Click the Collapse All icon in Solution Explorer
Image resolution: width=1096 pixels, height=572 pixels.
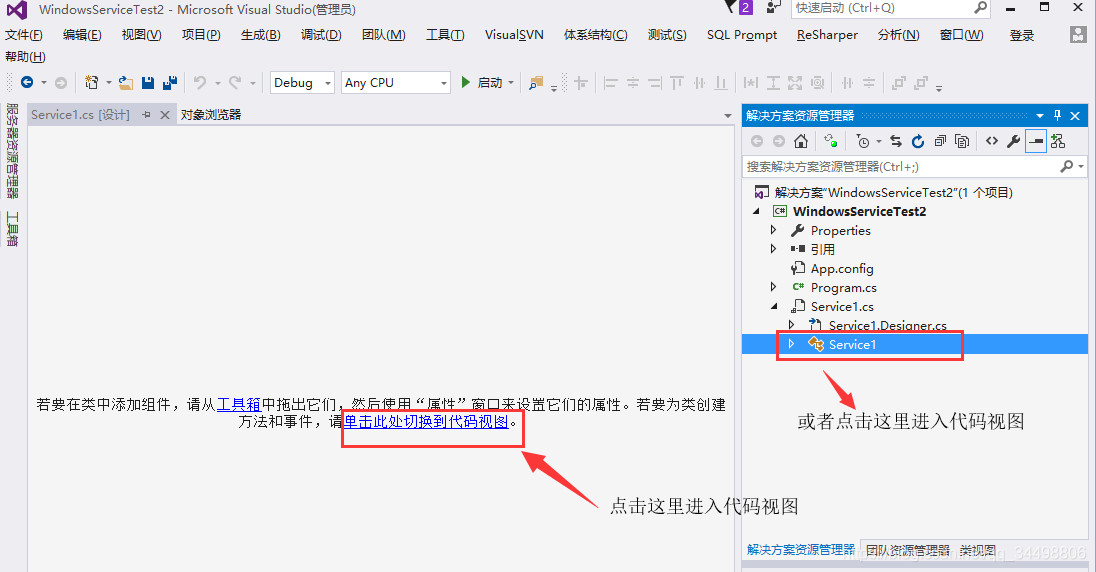pos(940,141)
